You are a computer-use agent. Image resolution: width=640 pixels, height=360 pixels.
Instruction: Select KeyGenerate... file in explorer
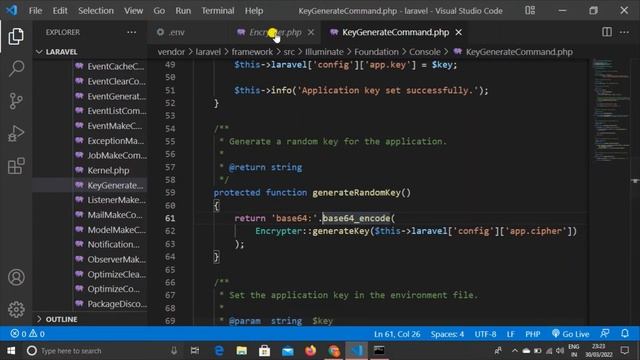(x=115, y=185)
